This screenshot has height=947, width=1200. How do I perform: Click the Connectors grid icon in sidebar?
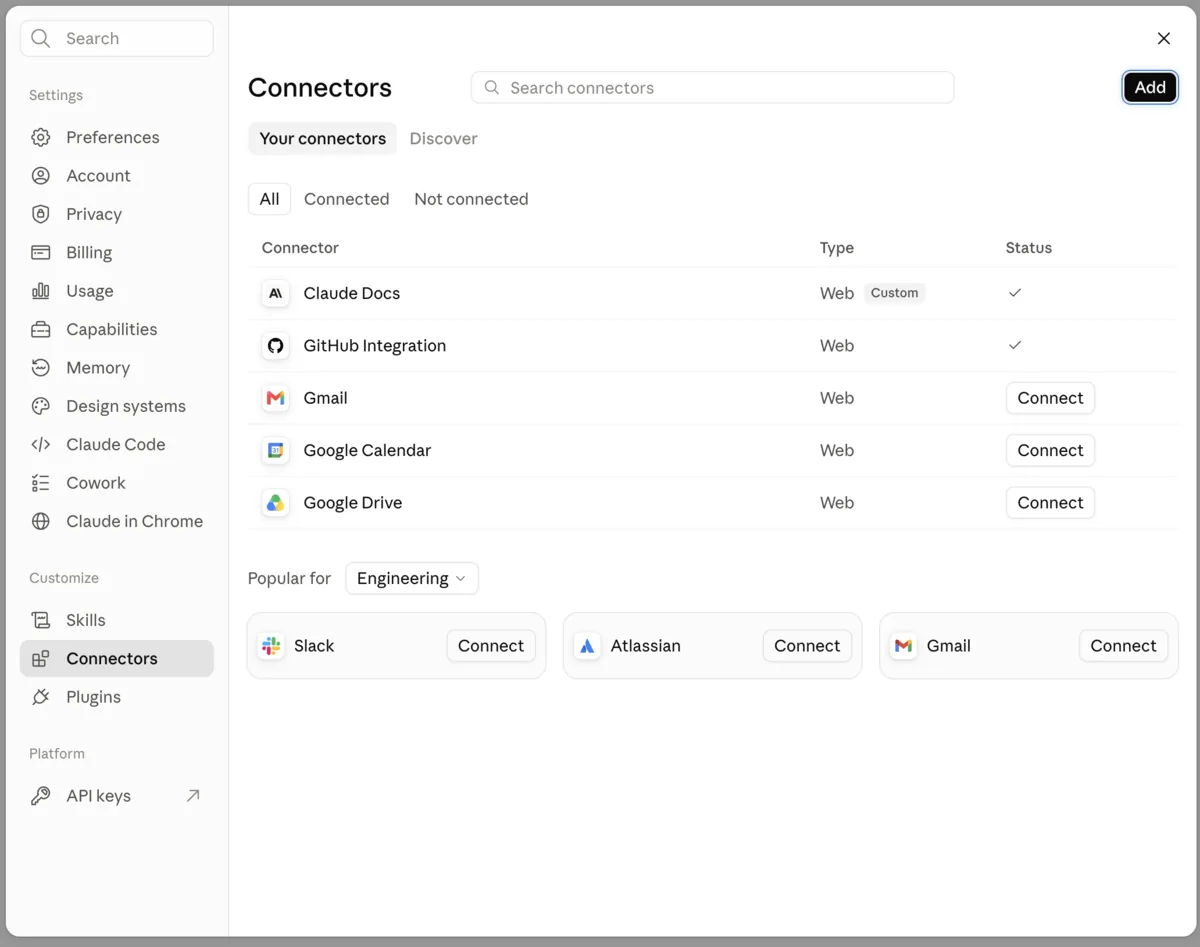(41, 659)
